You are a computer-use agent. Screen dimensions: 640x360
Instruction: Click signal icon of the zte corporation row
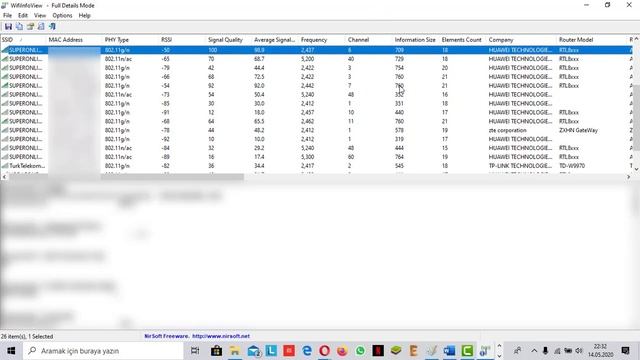pos(5,130)
